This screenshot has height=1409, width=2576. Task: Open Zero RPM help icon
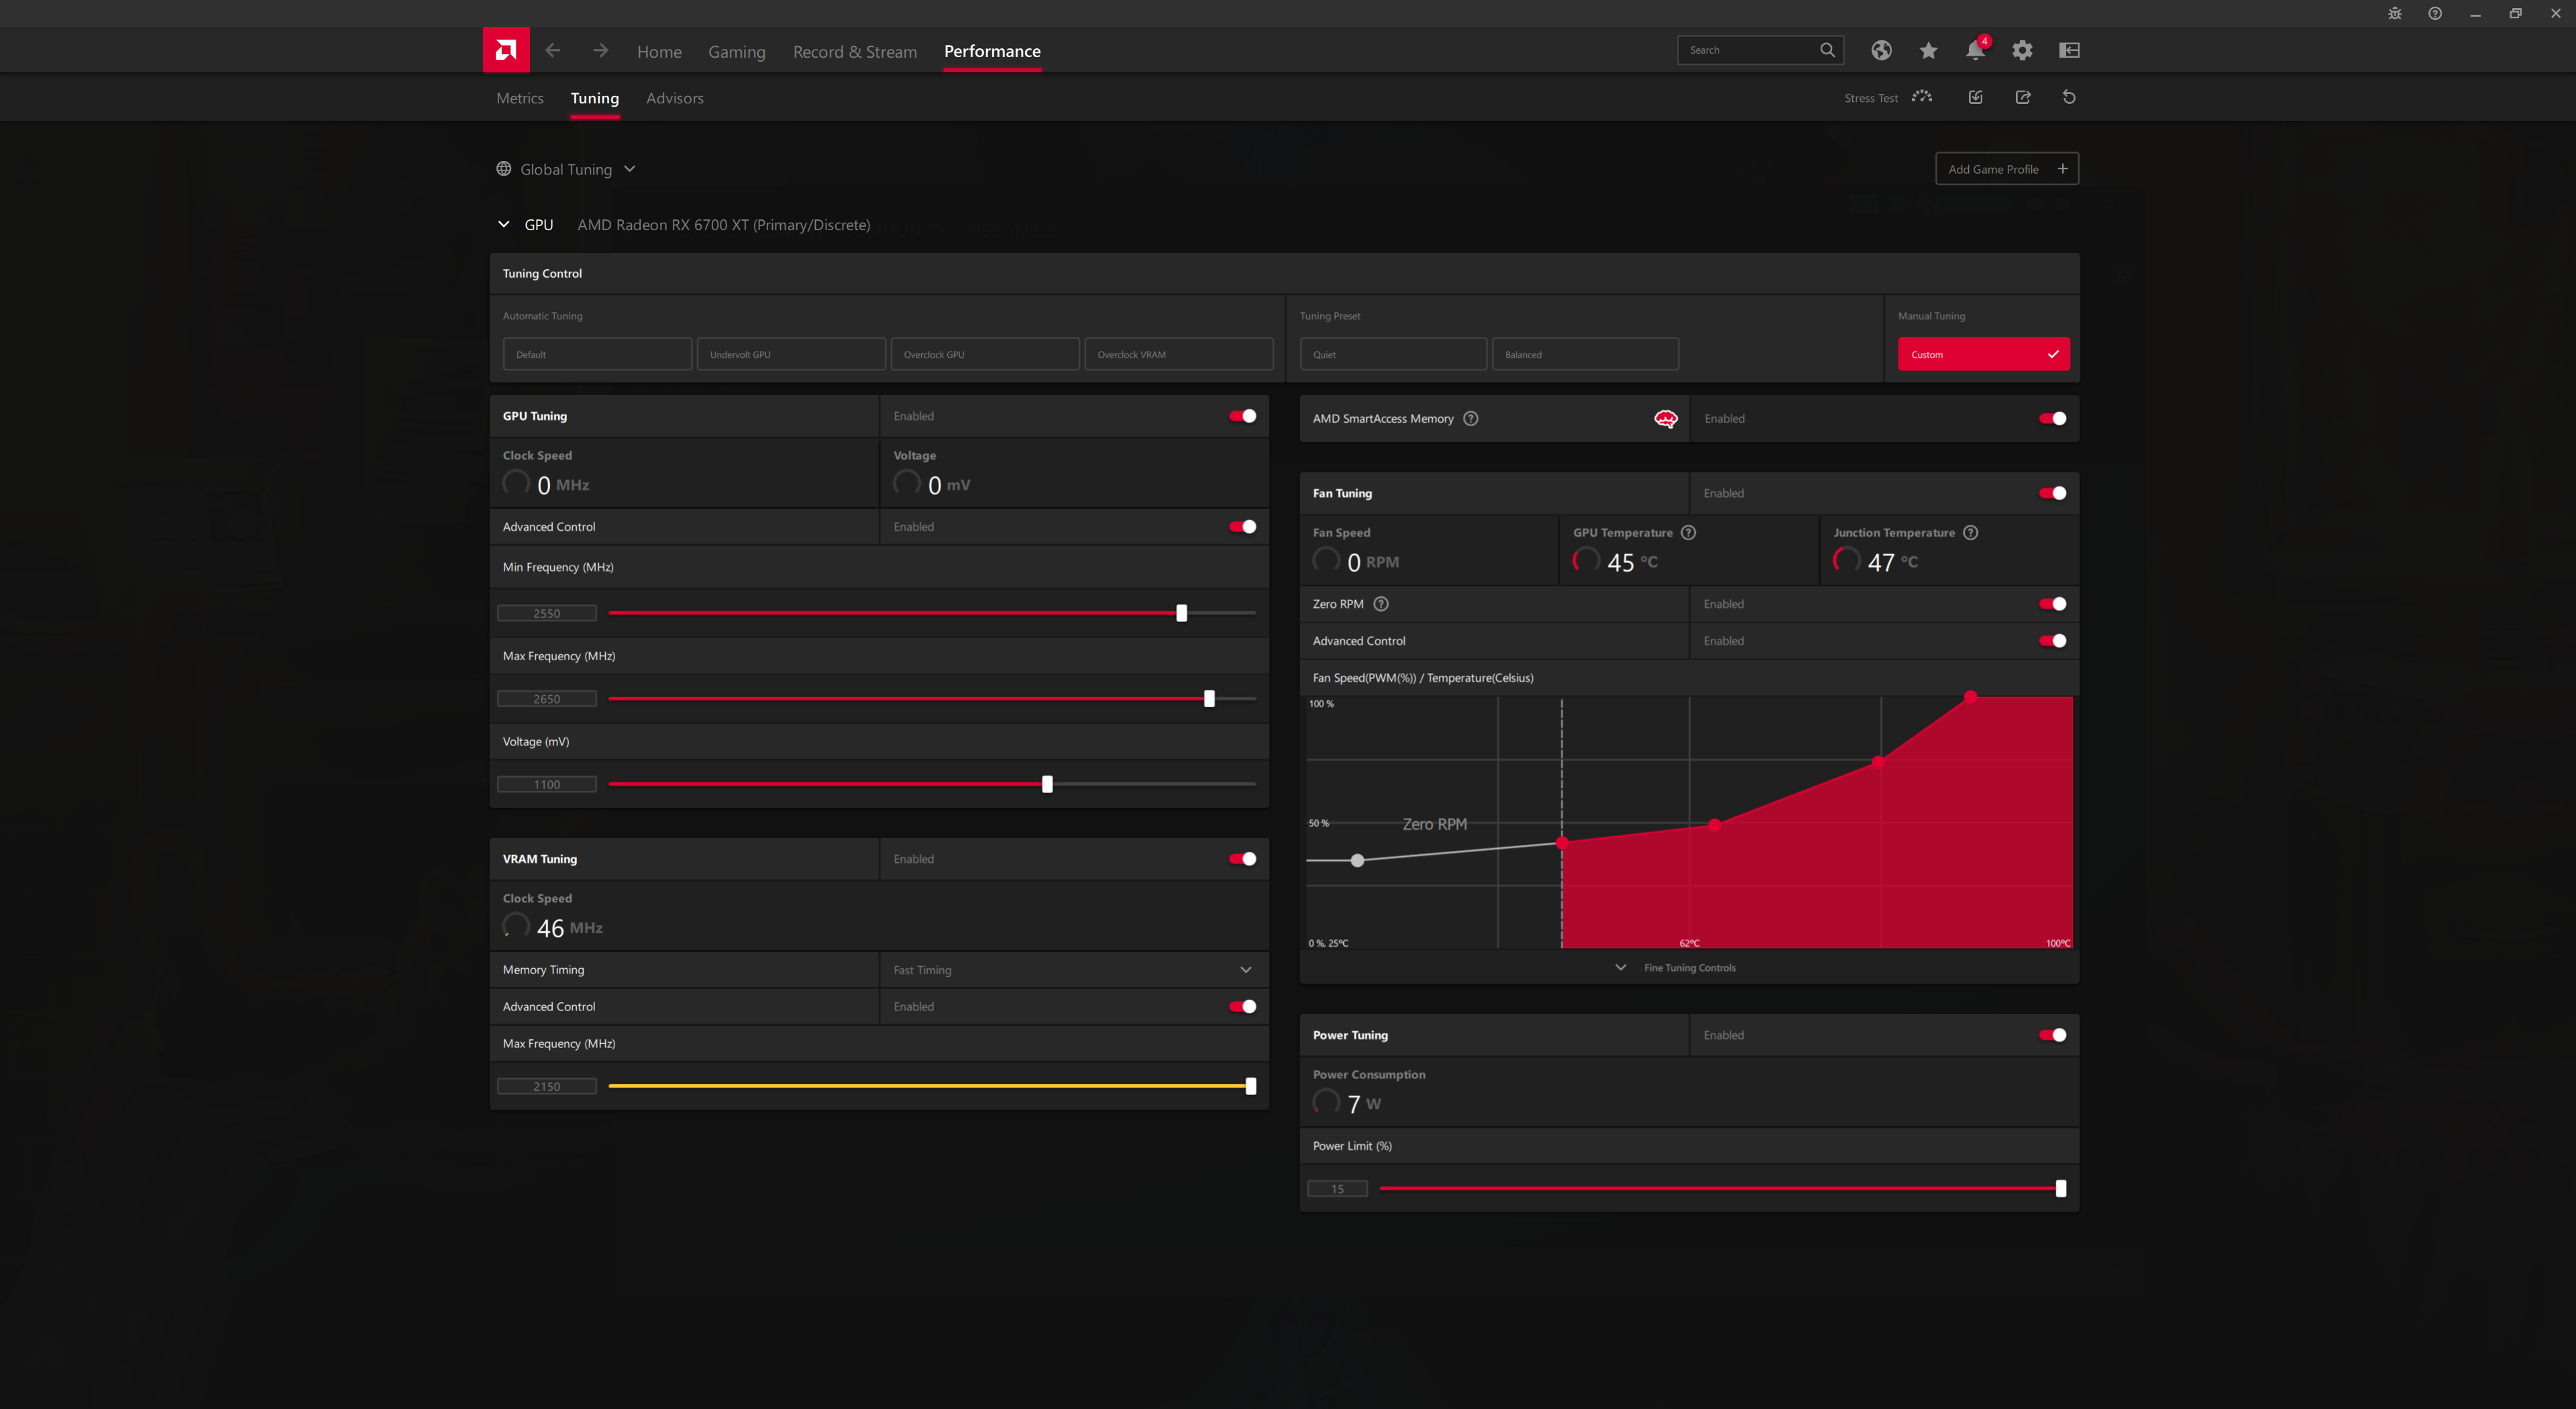pos(1381,603)
